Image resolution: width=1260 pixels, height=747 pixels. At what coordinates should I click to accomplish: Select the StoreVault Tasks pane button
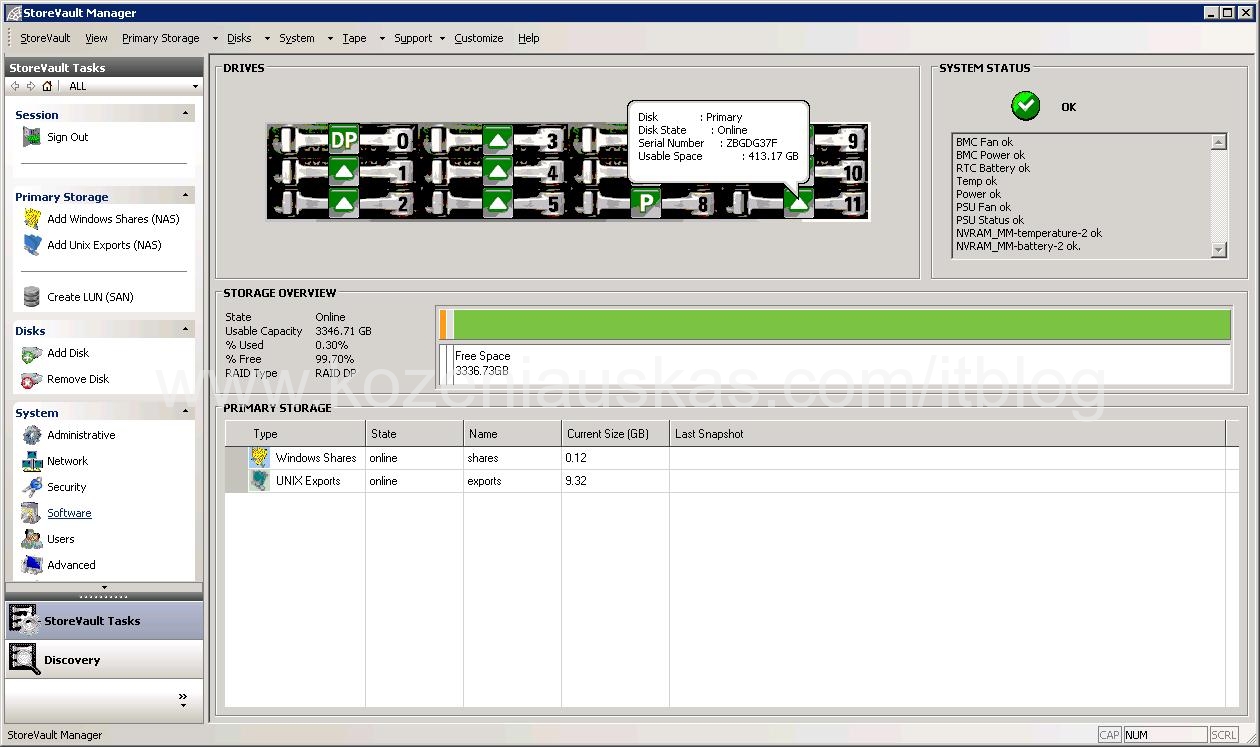tap(104, 620)
